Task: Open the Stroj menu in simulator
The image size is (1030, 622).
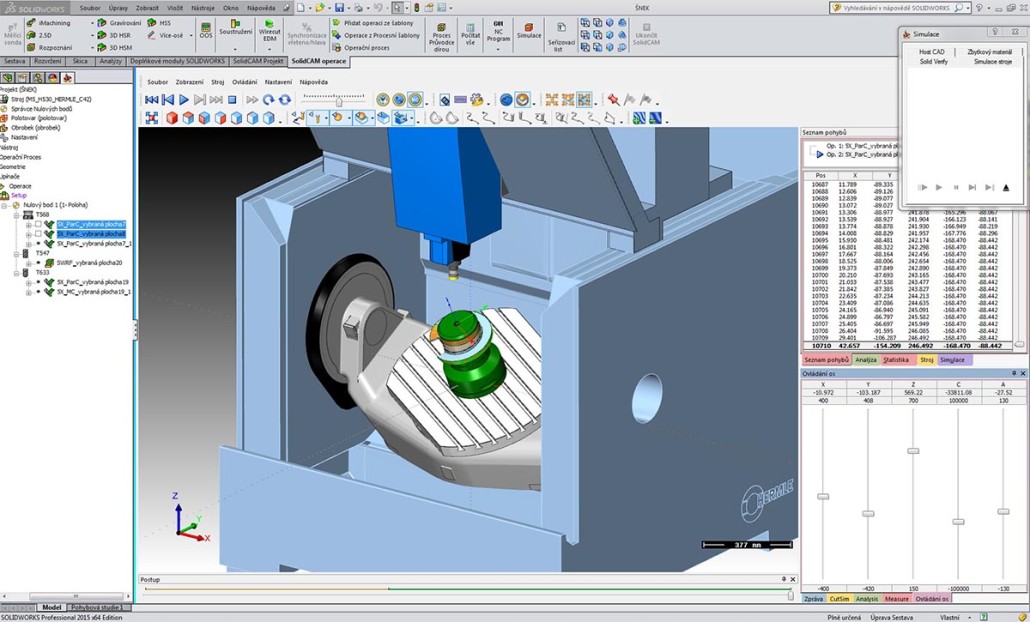Action: pos(217,82)
